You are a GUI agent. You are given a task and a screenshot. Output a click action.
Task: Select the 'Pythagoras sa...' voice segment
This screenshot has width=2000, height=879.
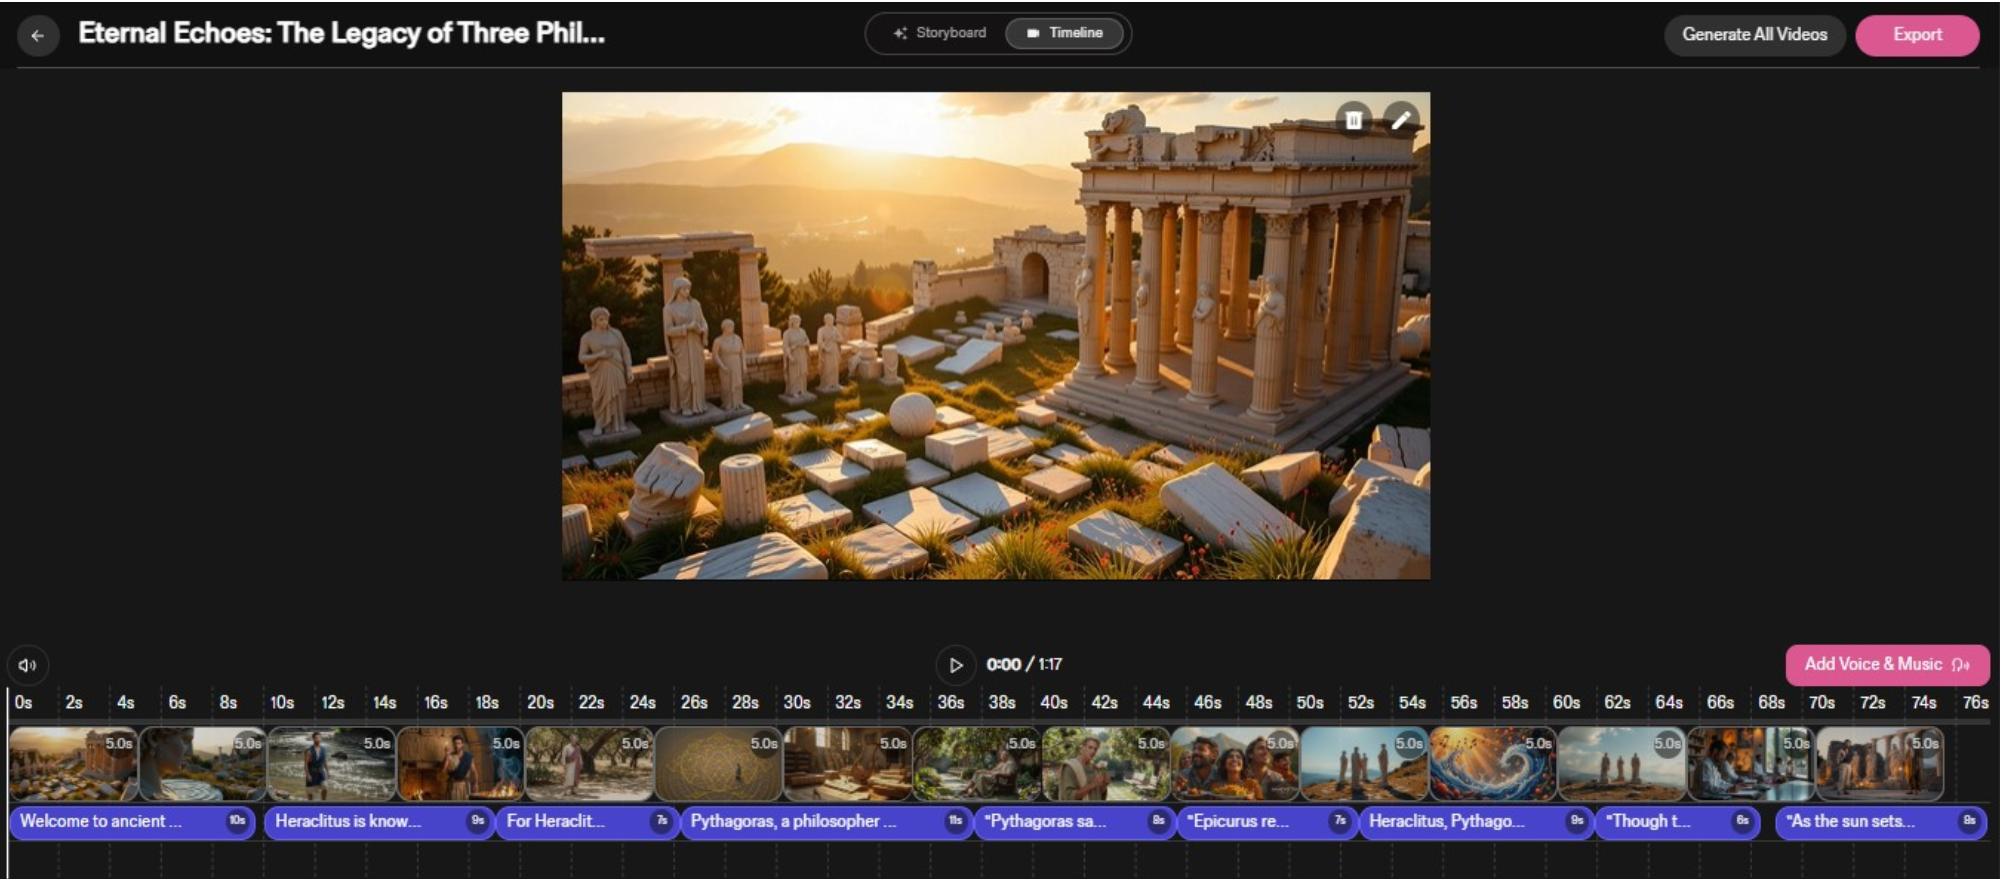(1074, 822)
